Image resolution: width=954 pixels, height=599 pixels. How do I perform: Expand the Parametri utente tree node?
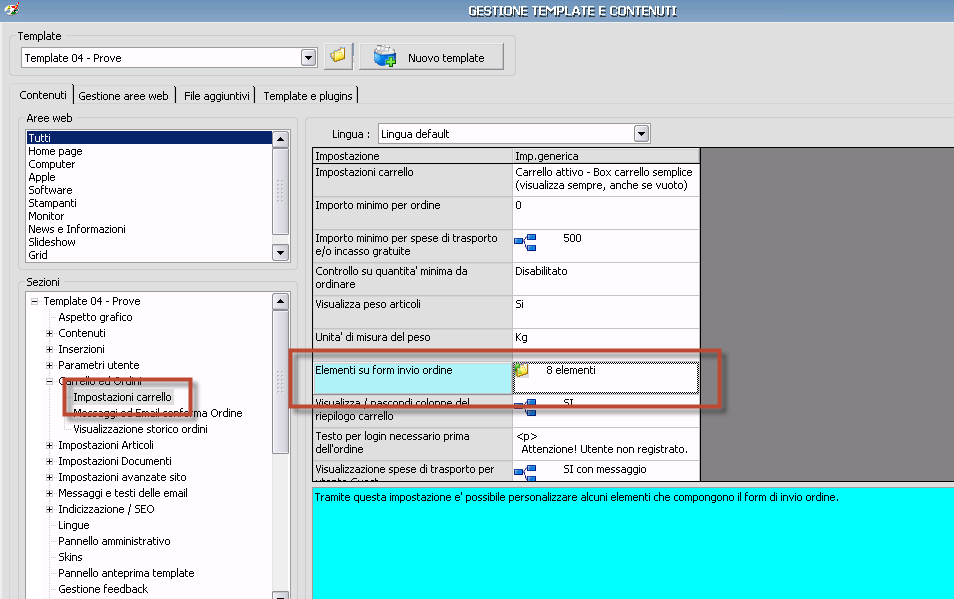pos(49,365)
